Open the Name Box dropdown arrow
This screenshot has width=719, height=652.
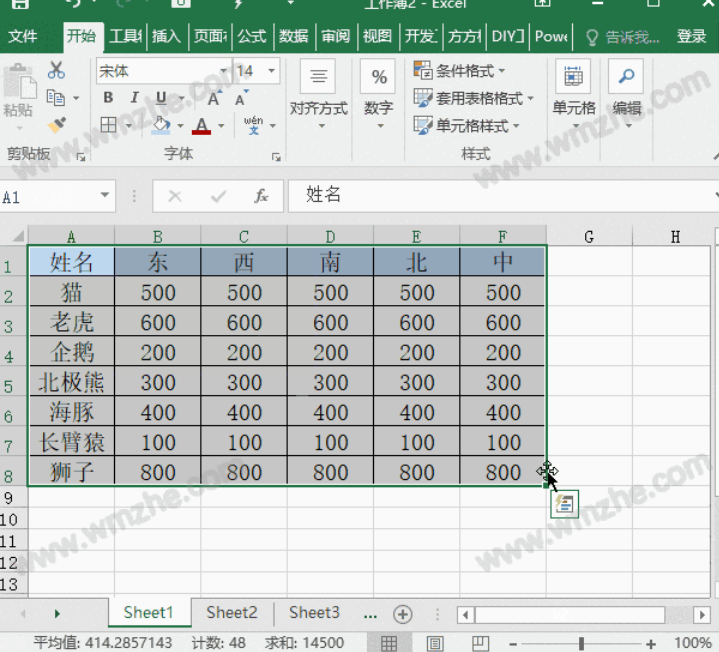(105, 195)
